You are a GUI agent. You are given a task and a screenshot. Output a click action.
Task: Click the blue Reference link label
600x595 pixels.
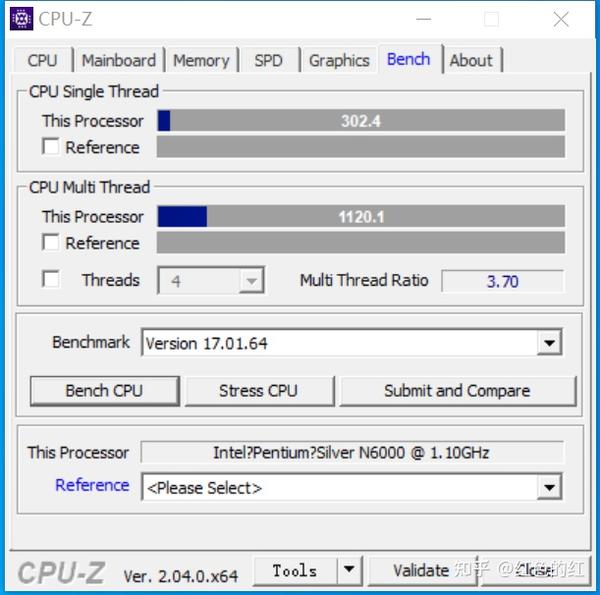(x=92, y=485)
